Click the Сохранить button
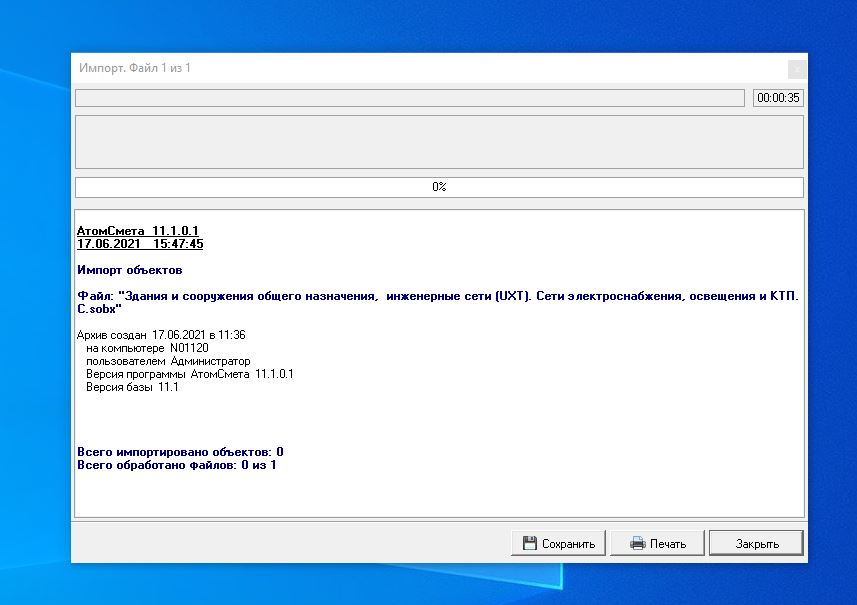This screenshot has width=857, height=605. tap(558, 543)
